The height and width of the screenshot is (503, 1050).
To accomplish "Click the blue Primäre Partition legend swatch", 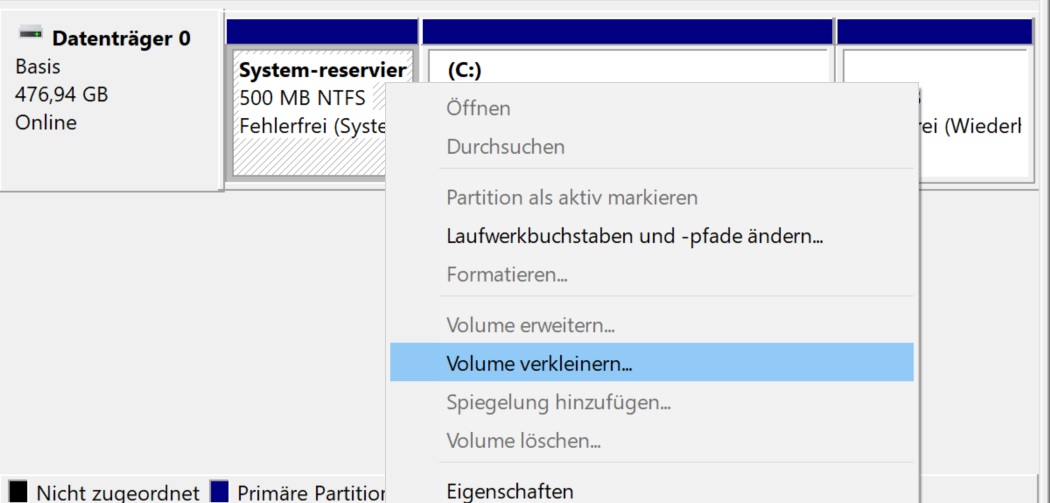I will pyautogui.click(x=220, y=492).
